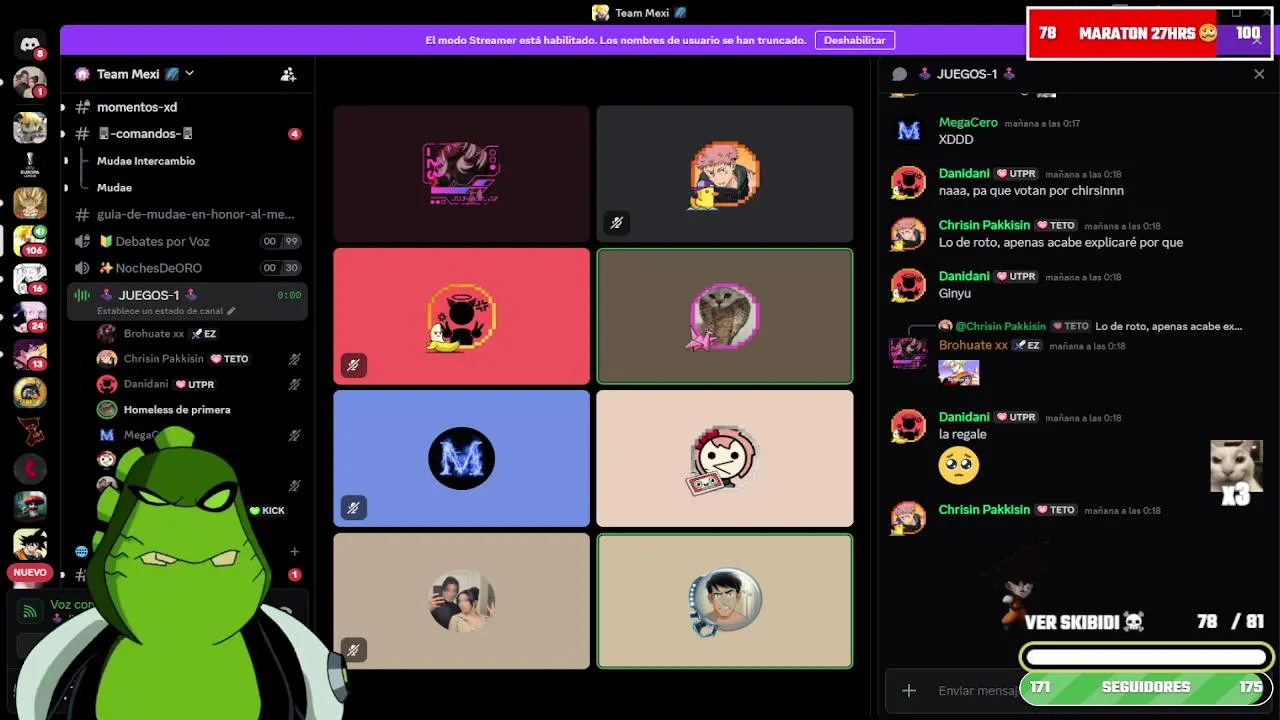Click the invite people icon
The image size is (1280, 720).
288,74
